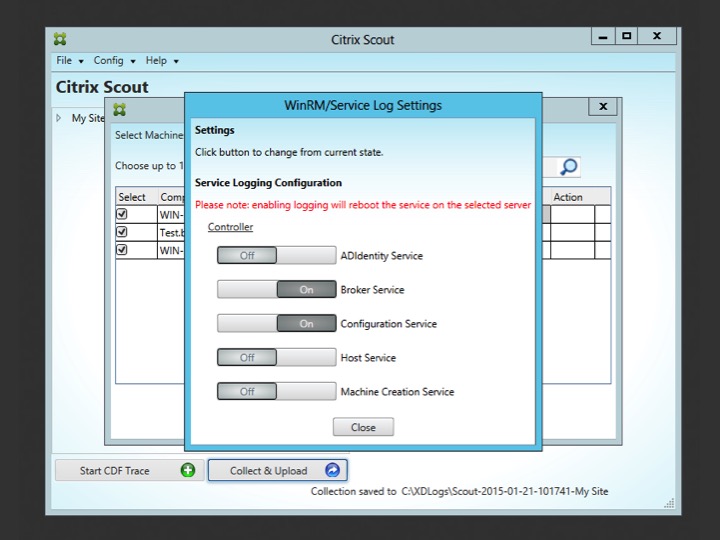
Task: Expand the My Site tree node
Action: 59,118
